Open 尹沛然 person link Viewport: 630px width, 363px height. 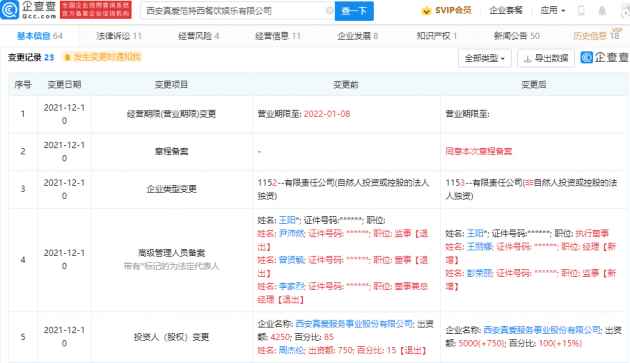pyautogui.click(x=292, y=234)
